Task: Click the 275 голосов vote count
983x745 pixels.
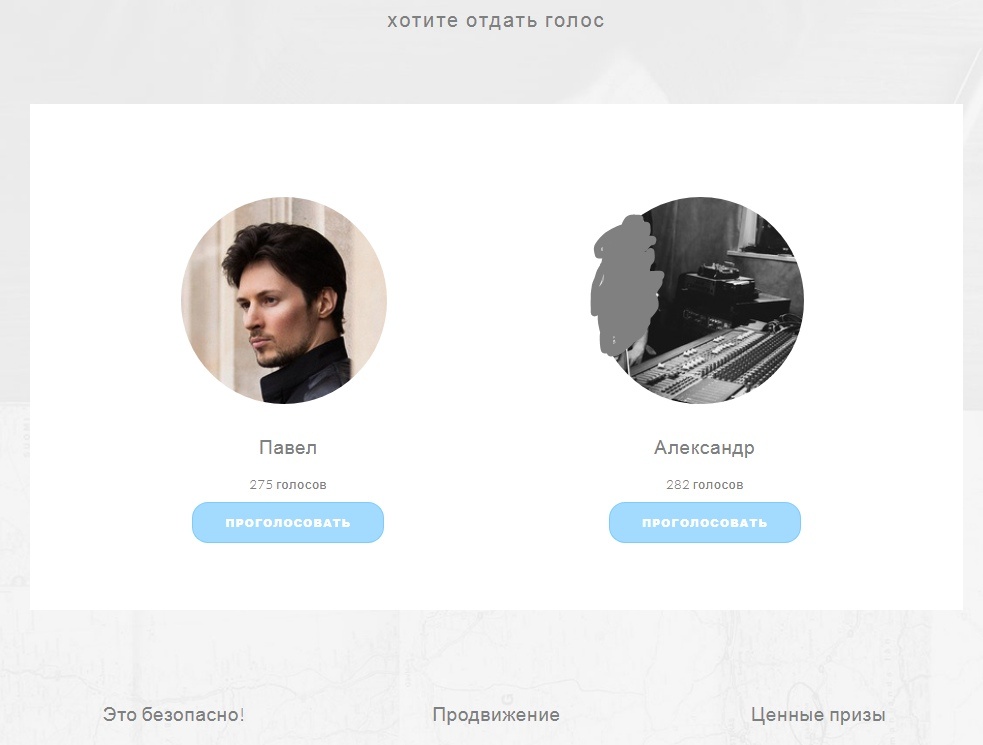Action: tap(288, 485)
